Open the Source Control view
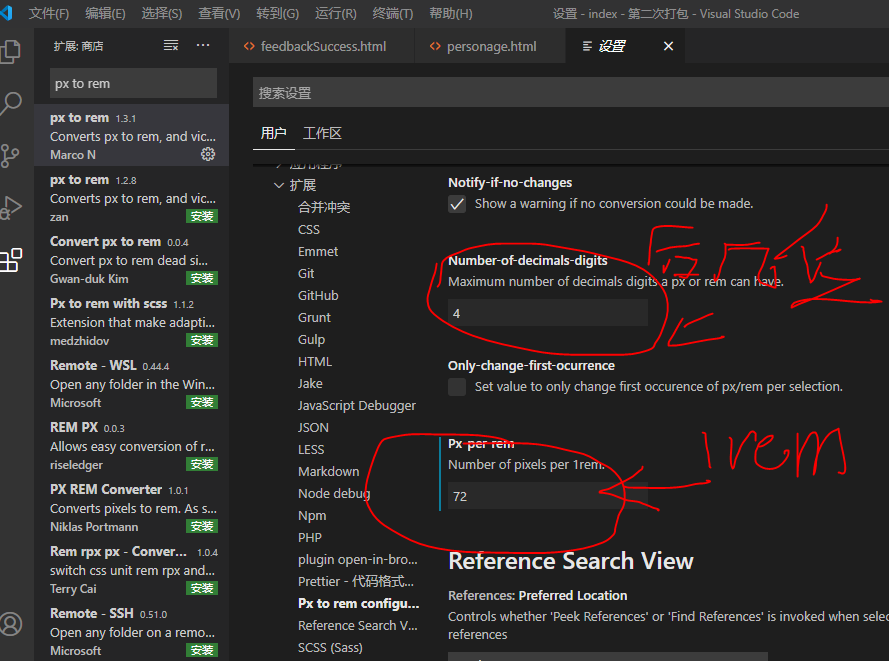The image size is (889, 661). 10,156
